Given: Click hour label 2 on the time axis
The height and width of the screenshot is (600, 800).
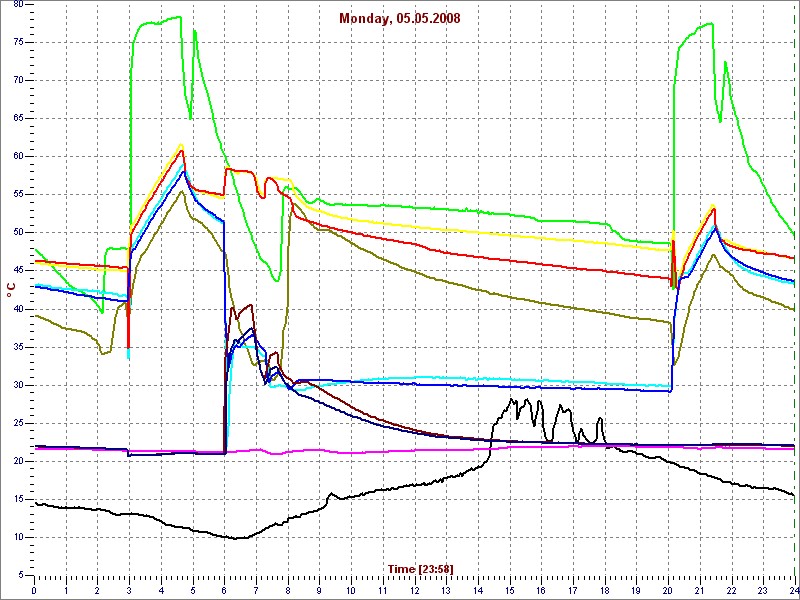Looking at the screenshot, I should (x=97, y=590).
